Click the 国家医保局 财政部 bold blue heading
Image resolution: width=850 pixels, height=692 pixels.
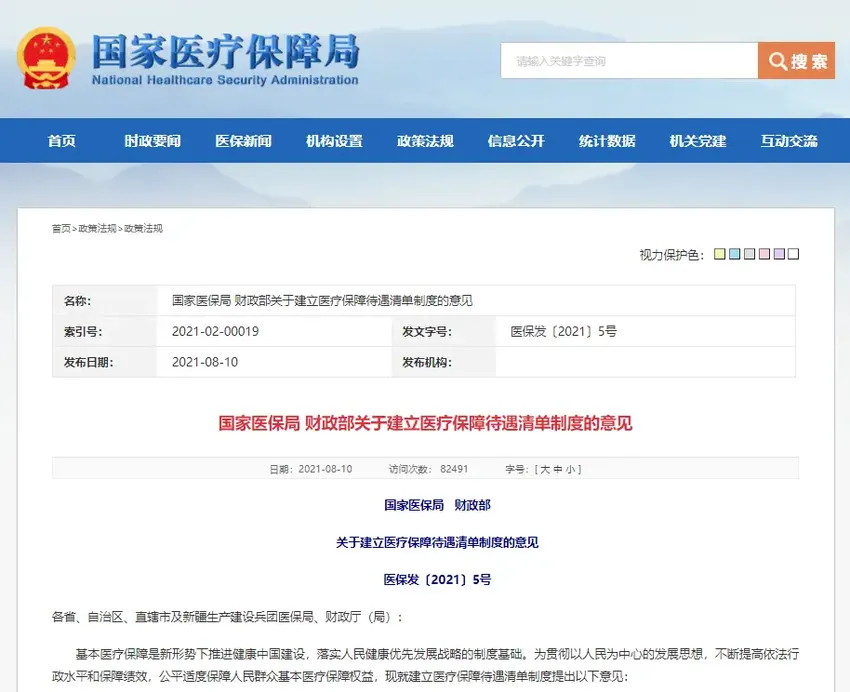click(437, 505)
